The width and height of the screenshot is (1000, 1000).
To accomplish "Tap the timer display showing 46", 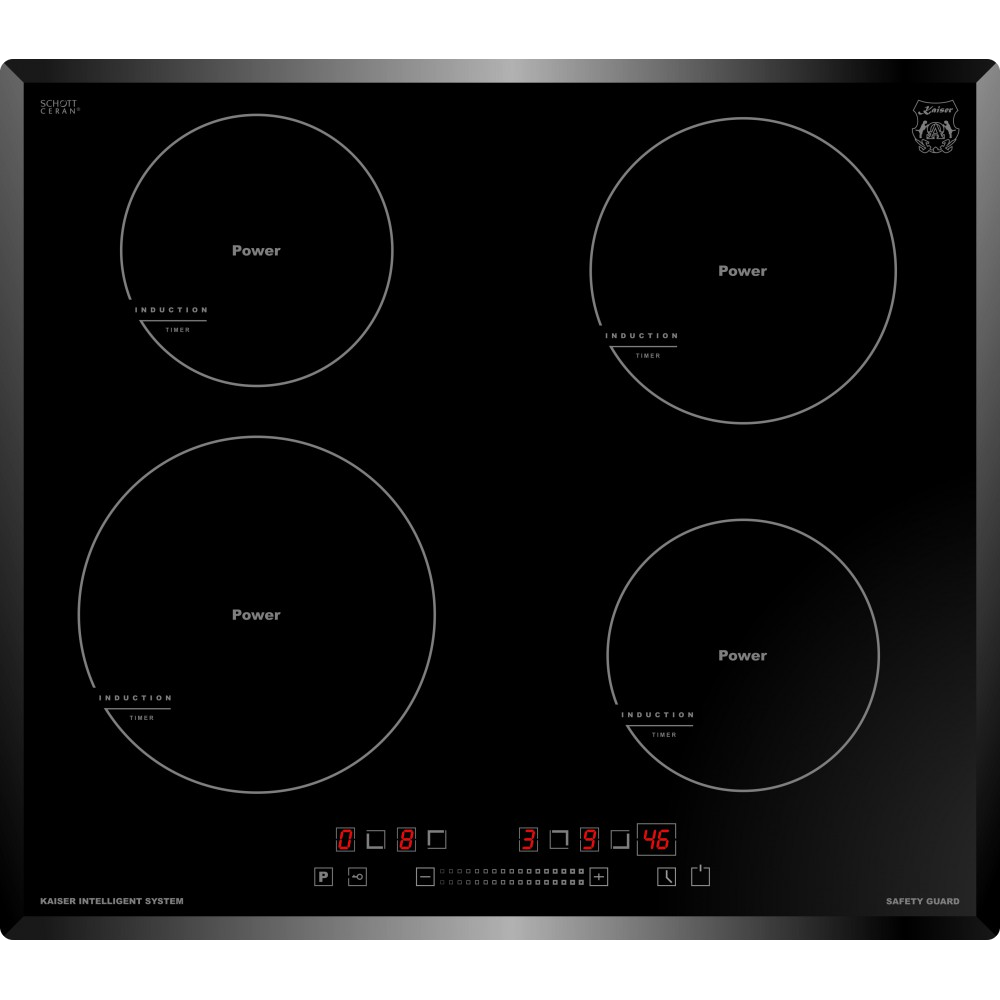I will (657, 840).
